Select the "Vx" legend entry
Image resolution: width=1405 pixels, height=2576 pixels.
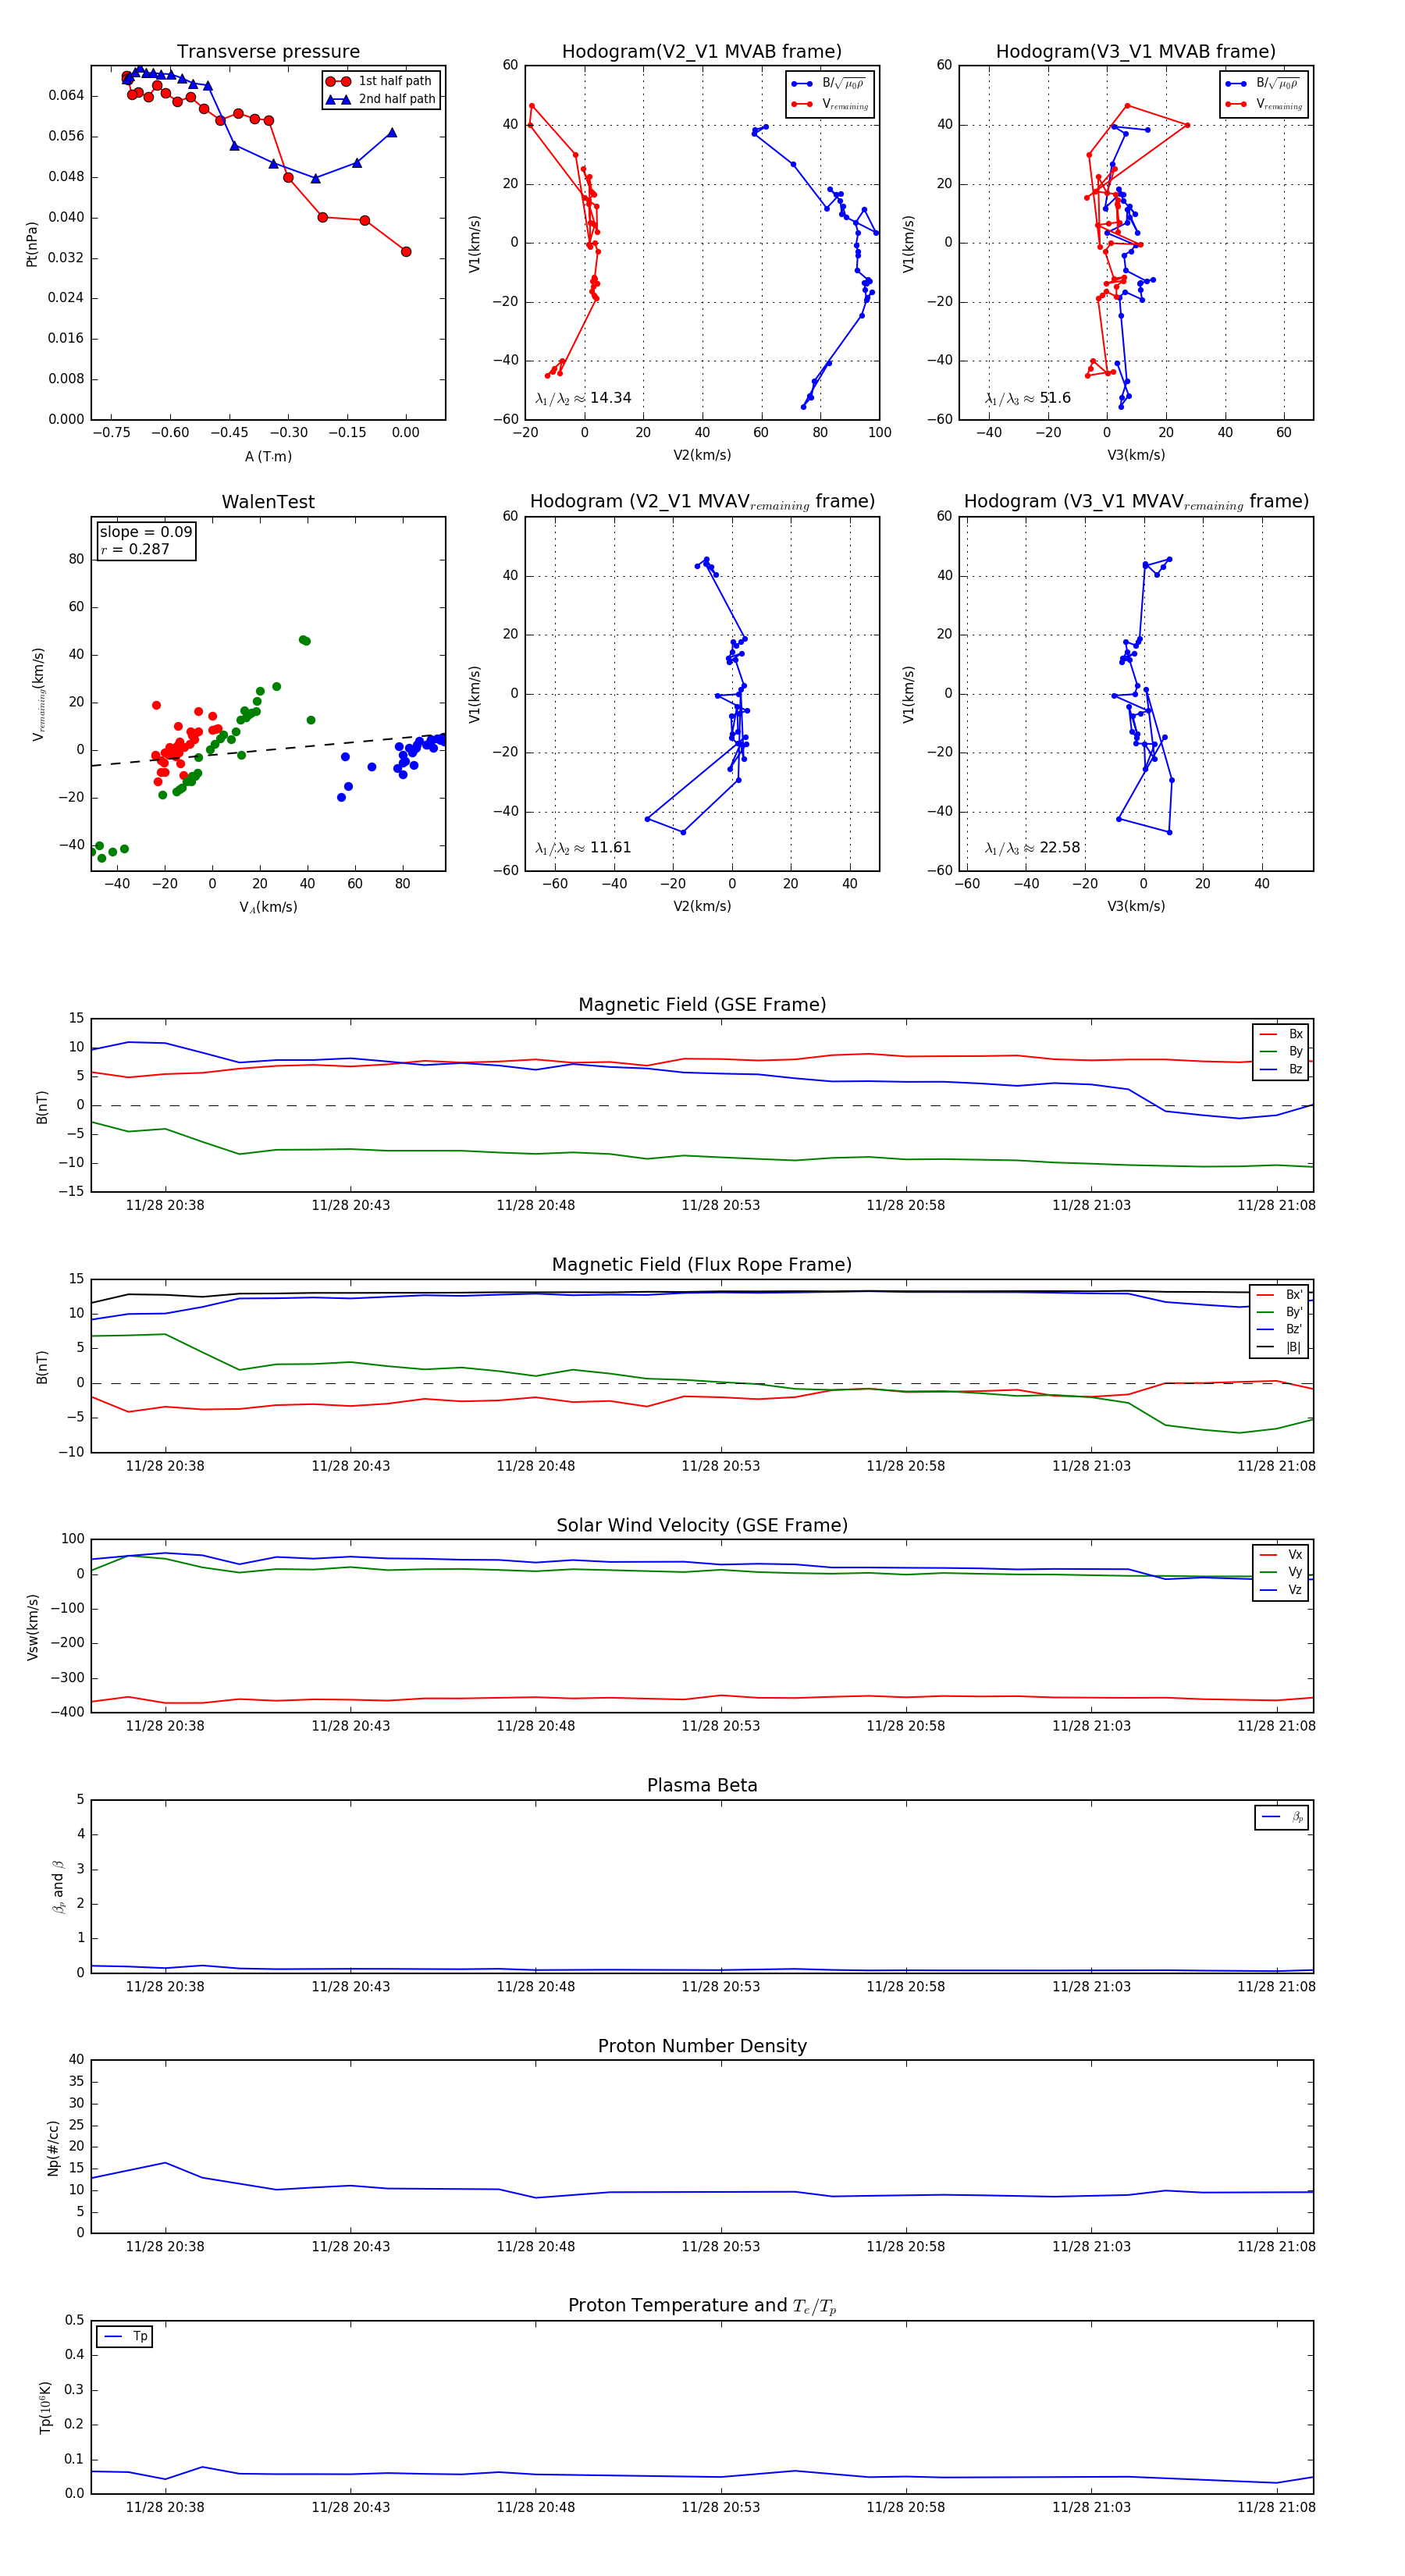(x=1281, y=1555)
